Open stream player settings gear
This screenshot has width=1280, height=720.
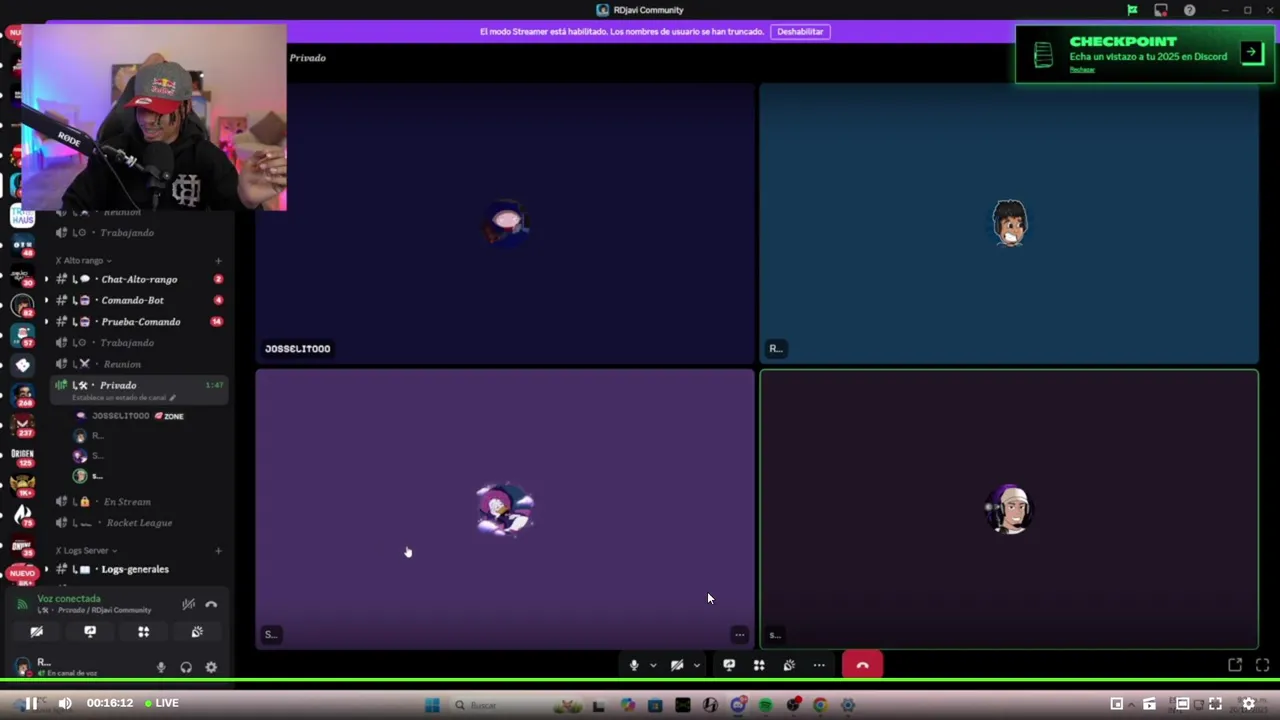1248,703
